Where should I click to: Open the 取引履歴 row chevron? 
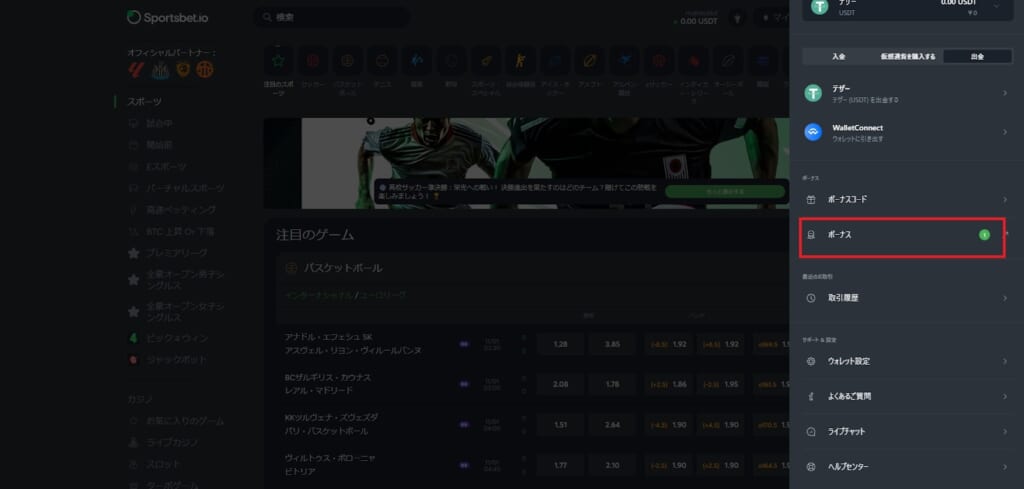point(1005,298)
